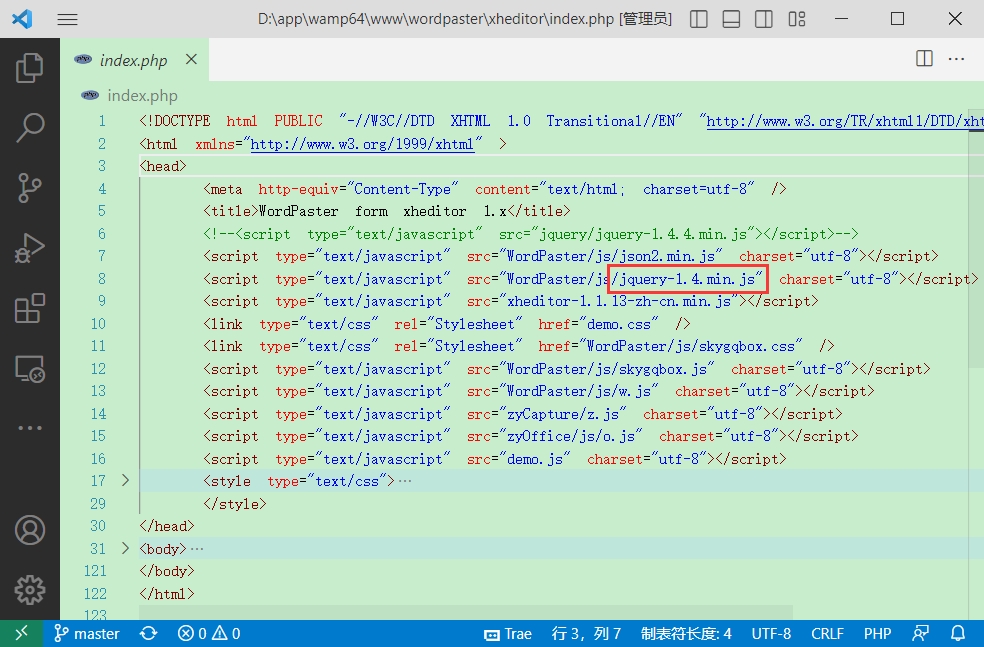Toggle the secondary side bar layout button

(x=763, y=19)
